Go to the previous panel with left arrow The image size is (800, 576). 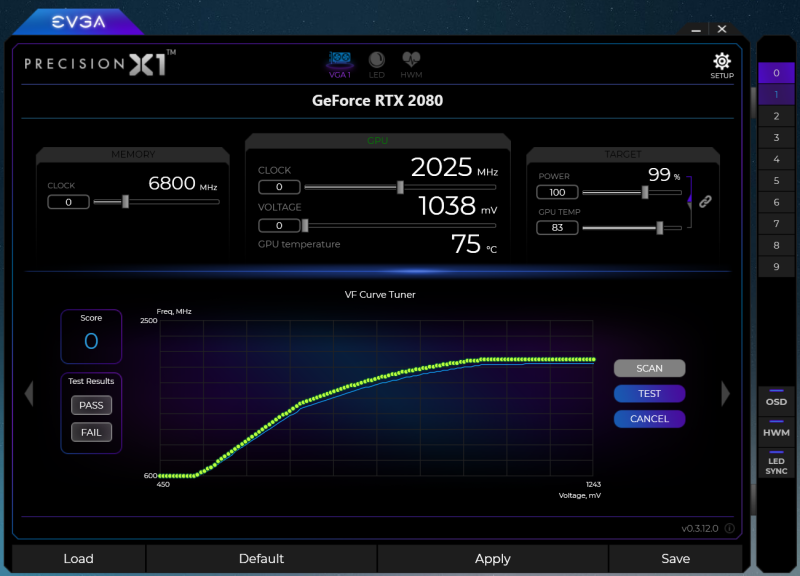(29, 393)
